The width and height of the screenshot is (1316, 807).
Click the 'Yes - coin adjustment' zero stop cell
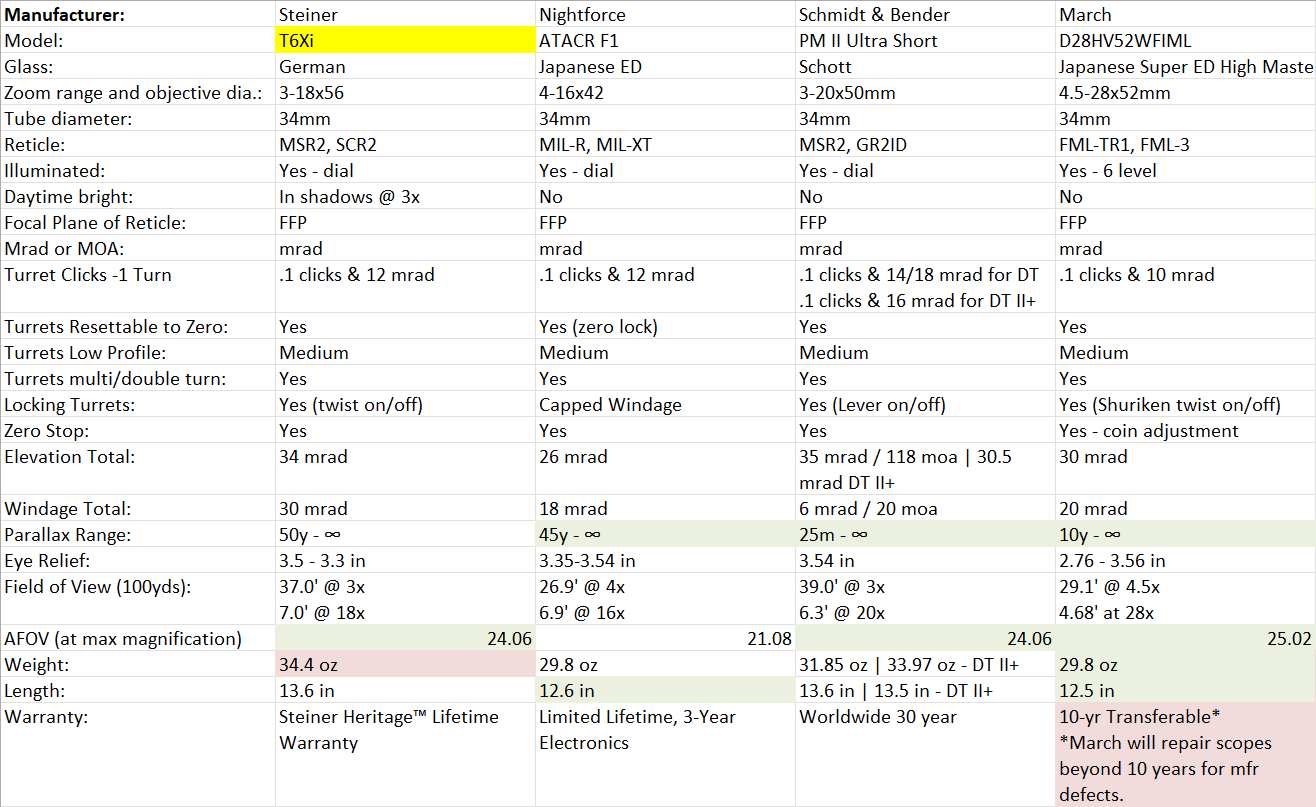(1186, 431)
